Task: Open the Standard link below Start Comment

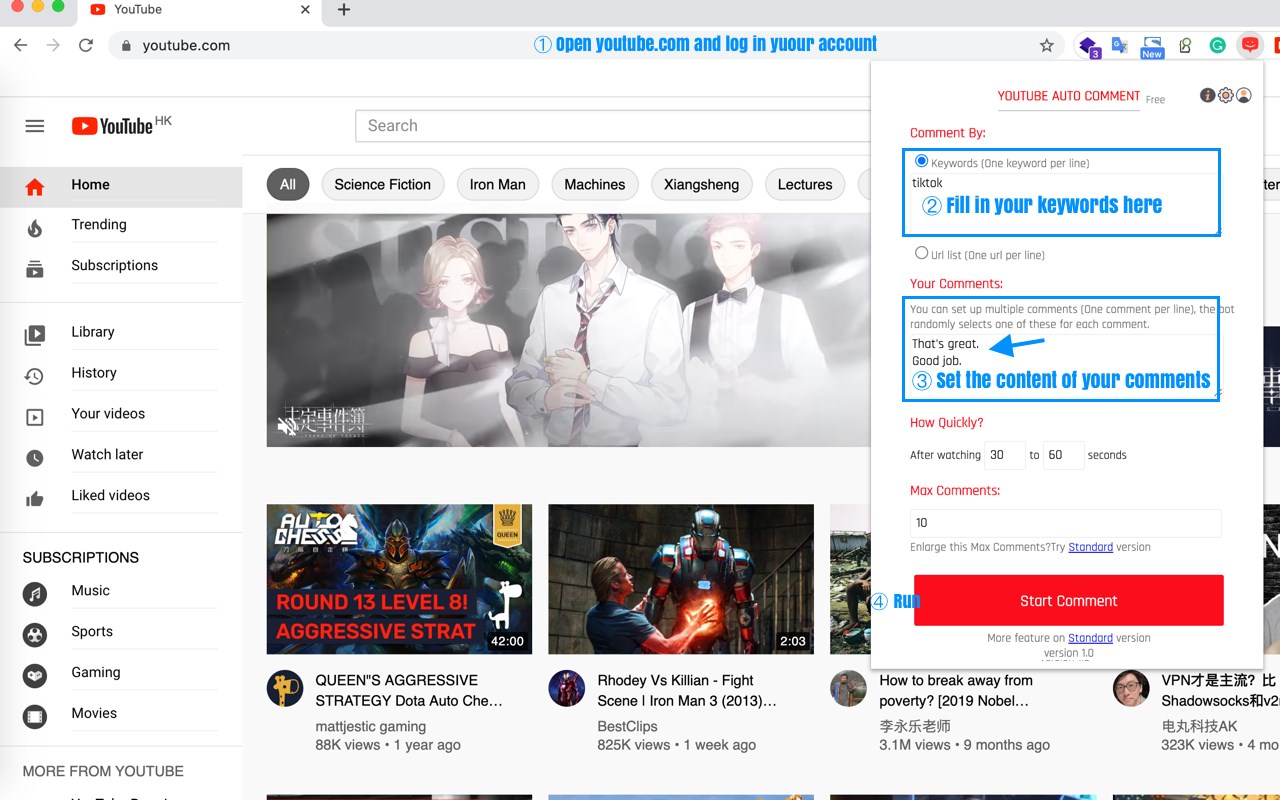Action: pos(1090,638)
